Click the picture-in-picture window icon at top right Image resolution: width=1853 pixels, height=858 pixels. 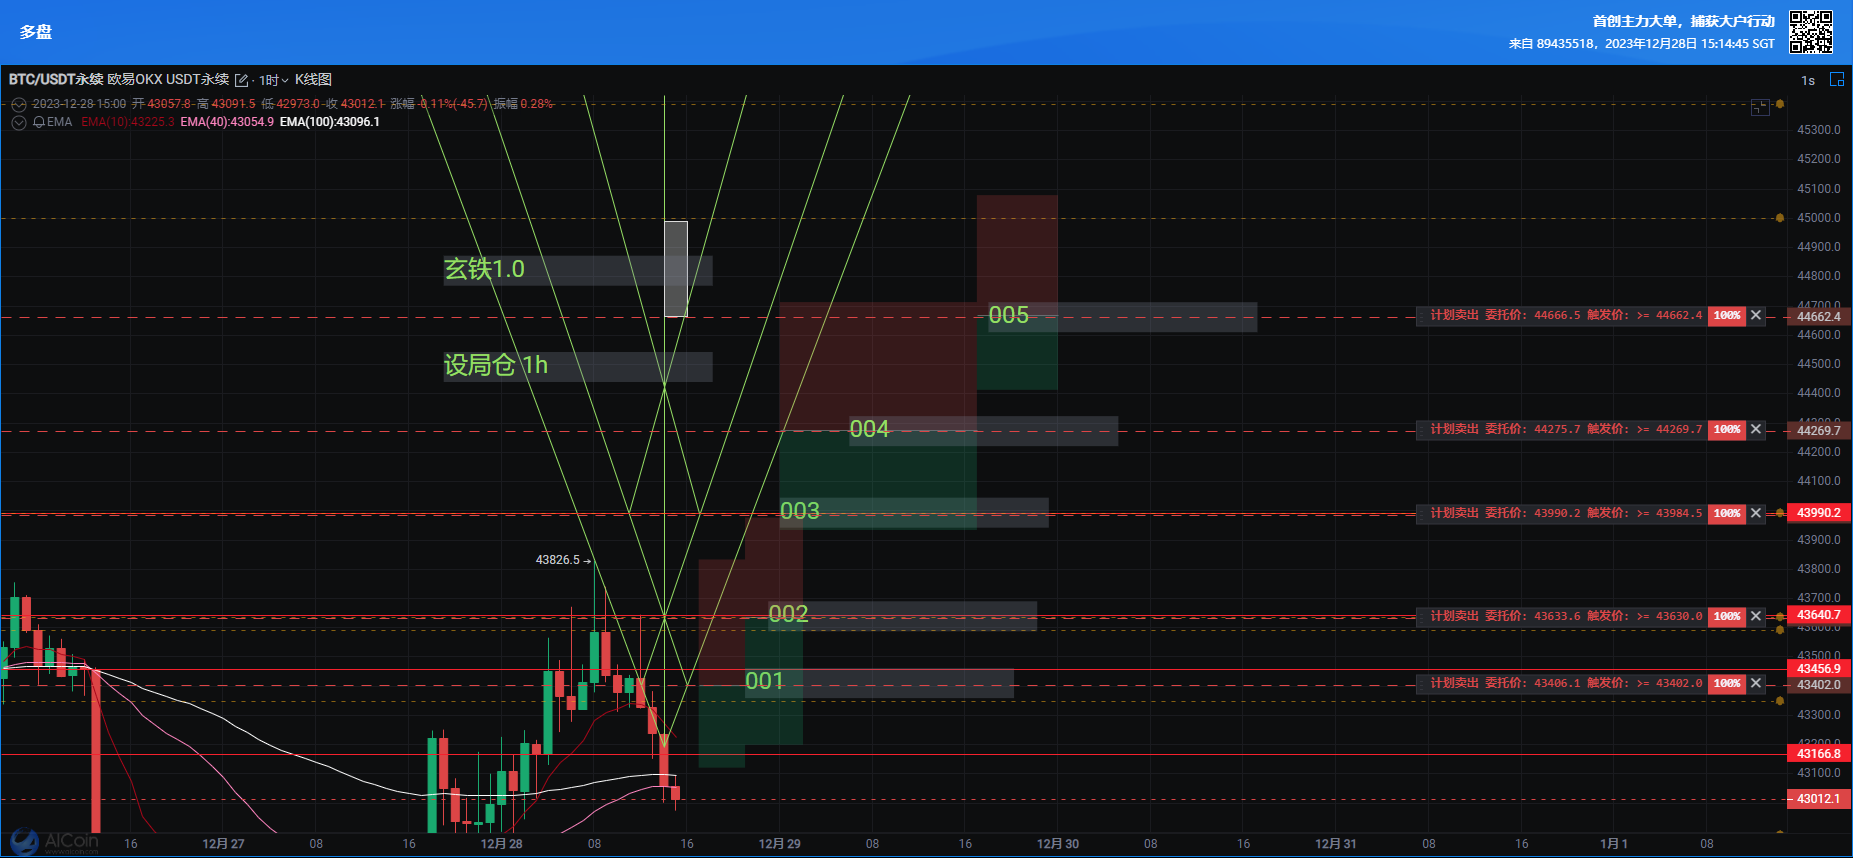click(x=1836, y=79)
